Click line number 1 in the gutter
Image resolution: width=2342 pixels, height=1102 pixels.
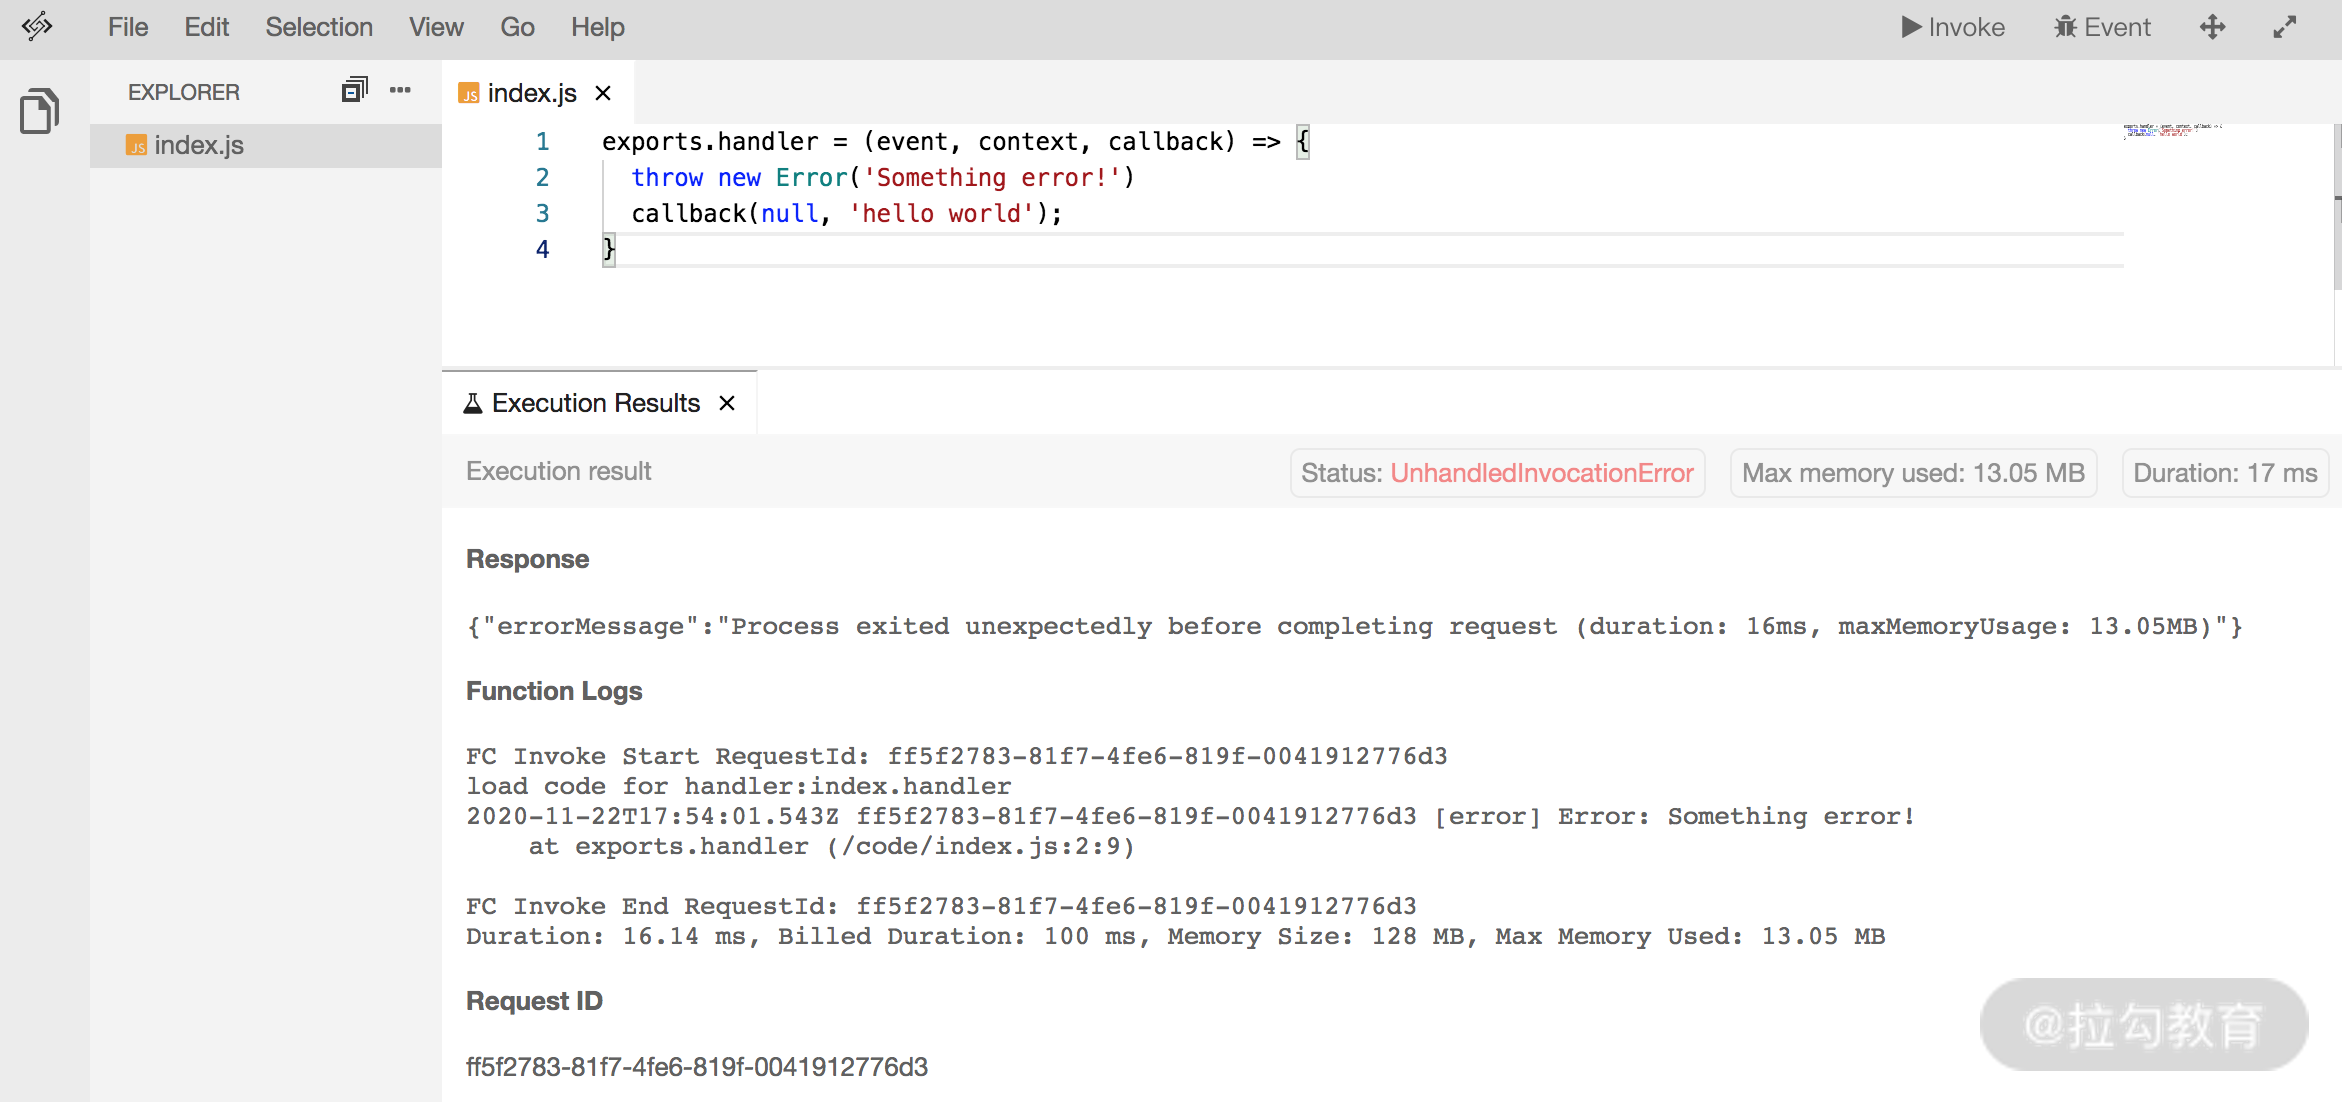[542, 141]
